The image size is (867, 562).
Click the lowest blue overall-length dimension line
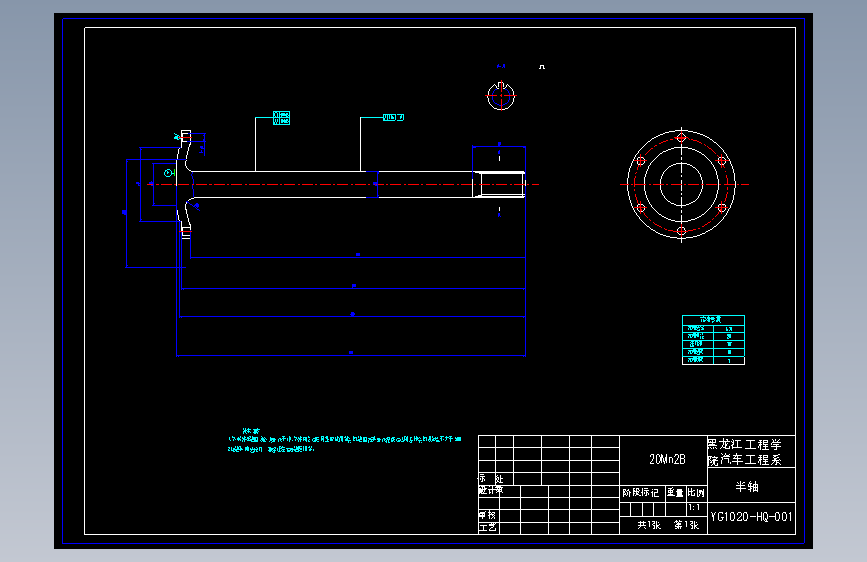tap(351, 355)
